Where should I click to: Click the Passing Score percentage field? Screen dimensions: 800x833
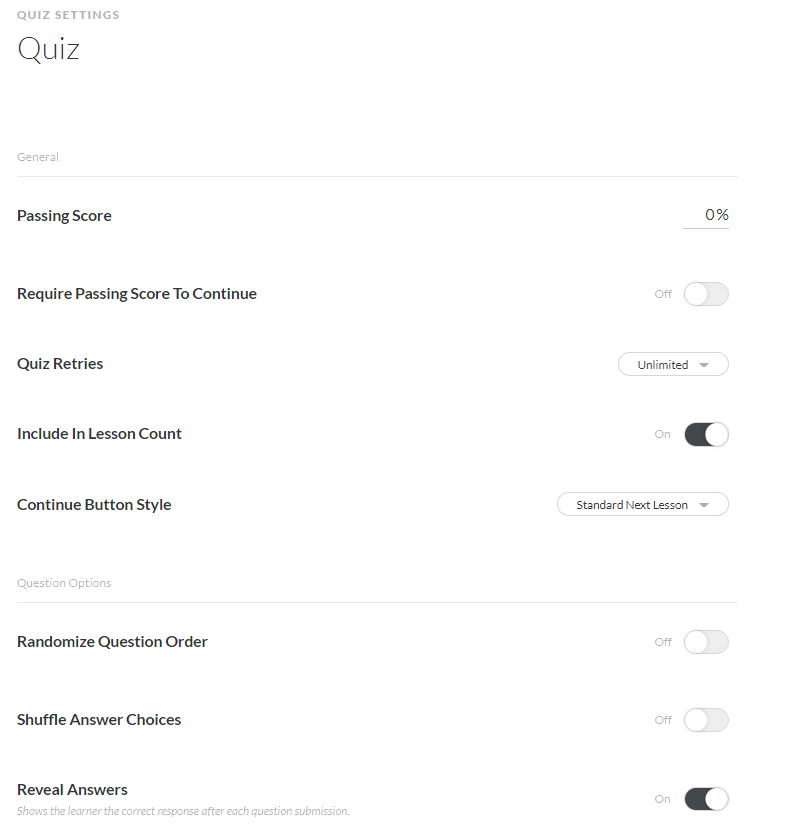pyautogui.click(x=706, y=215)
